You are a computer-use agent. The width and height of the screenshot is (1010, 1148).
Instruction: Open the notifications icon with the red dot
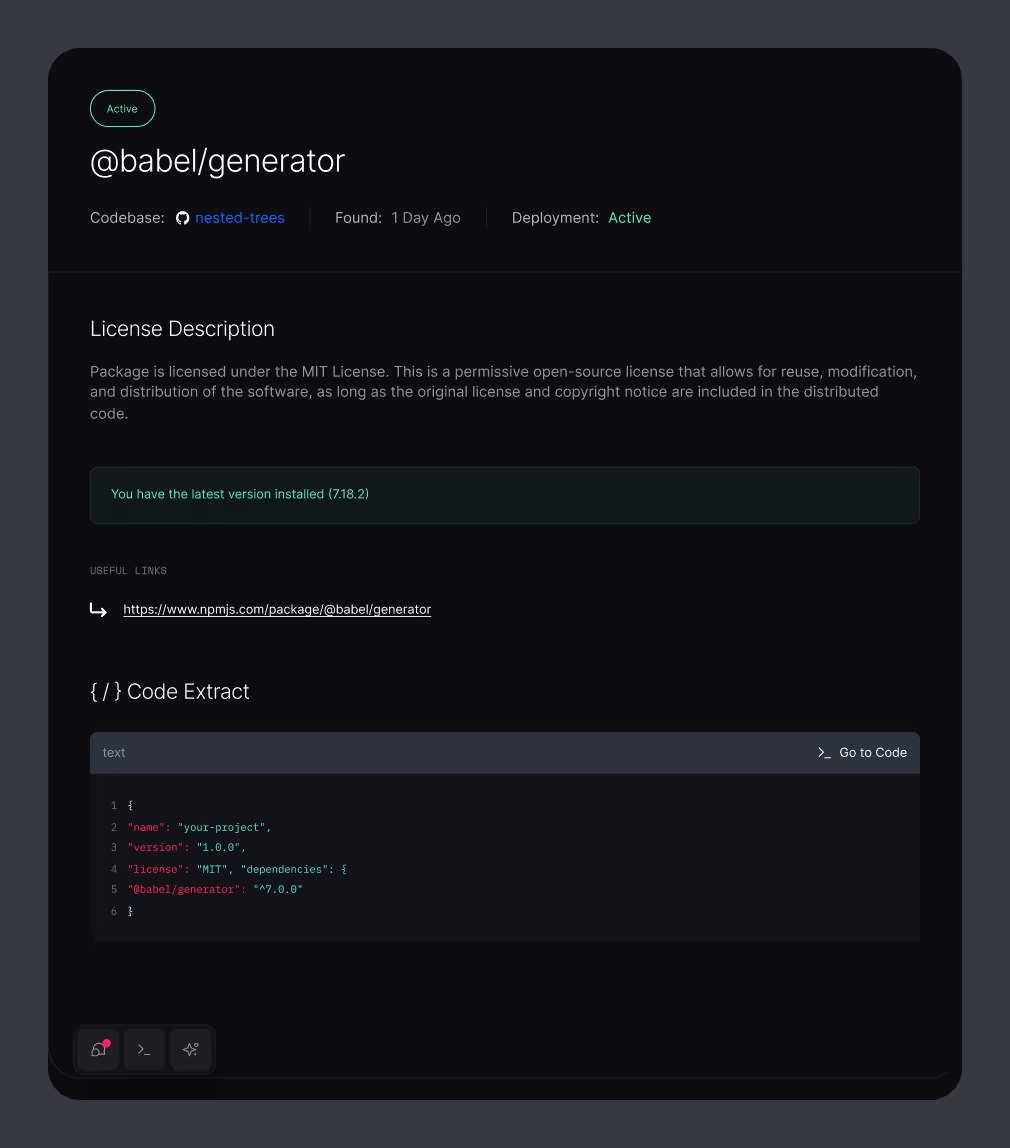click(99, 1049)
